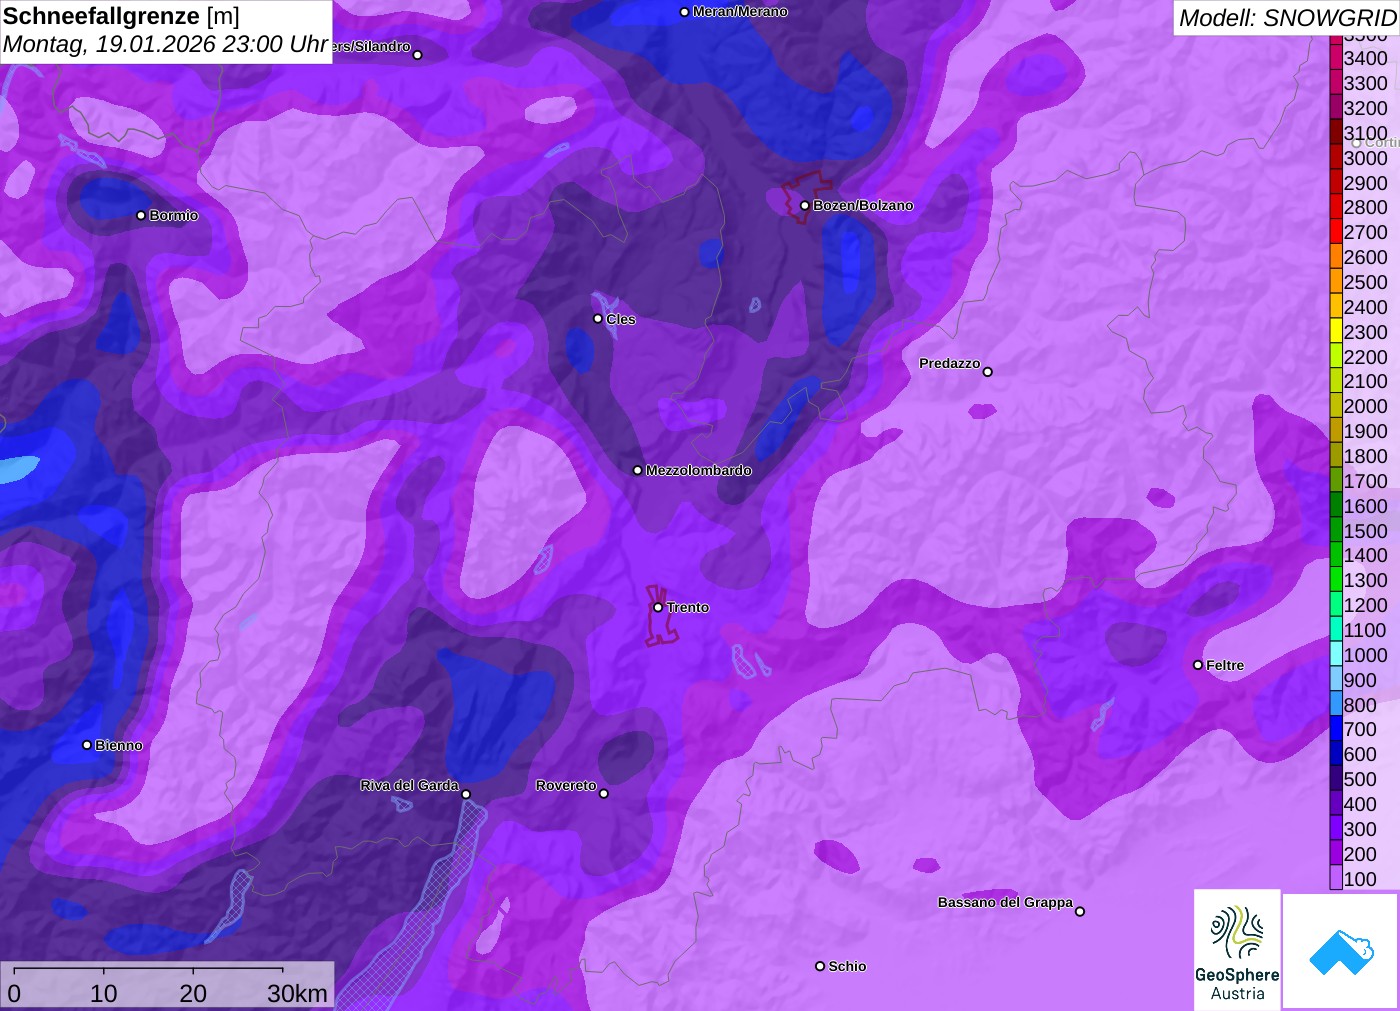This screenshot has height=1011, width=1400.
Task: Click the 'Bassano del Grappa' name label
Action: point(1005,902)
